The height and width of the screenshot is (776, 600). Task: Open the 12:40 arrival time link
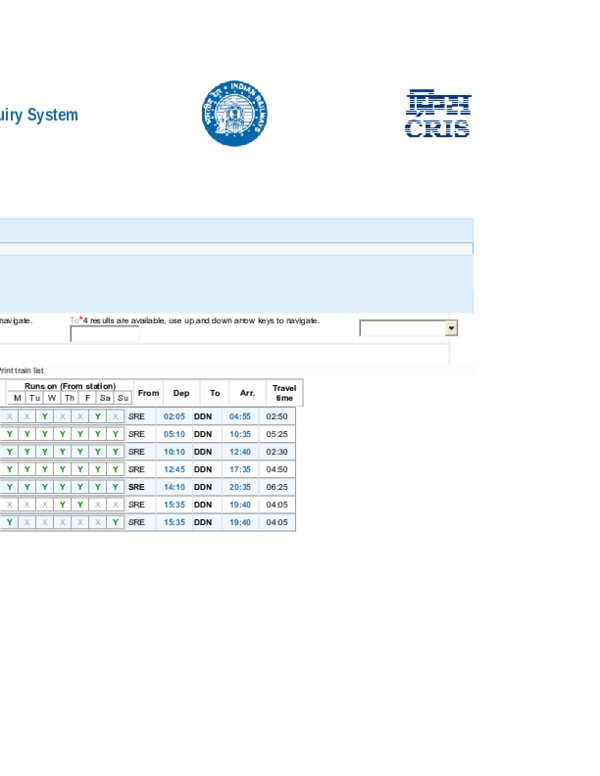(240, 452)
